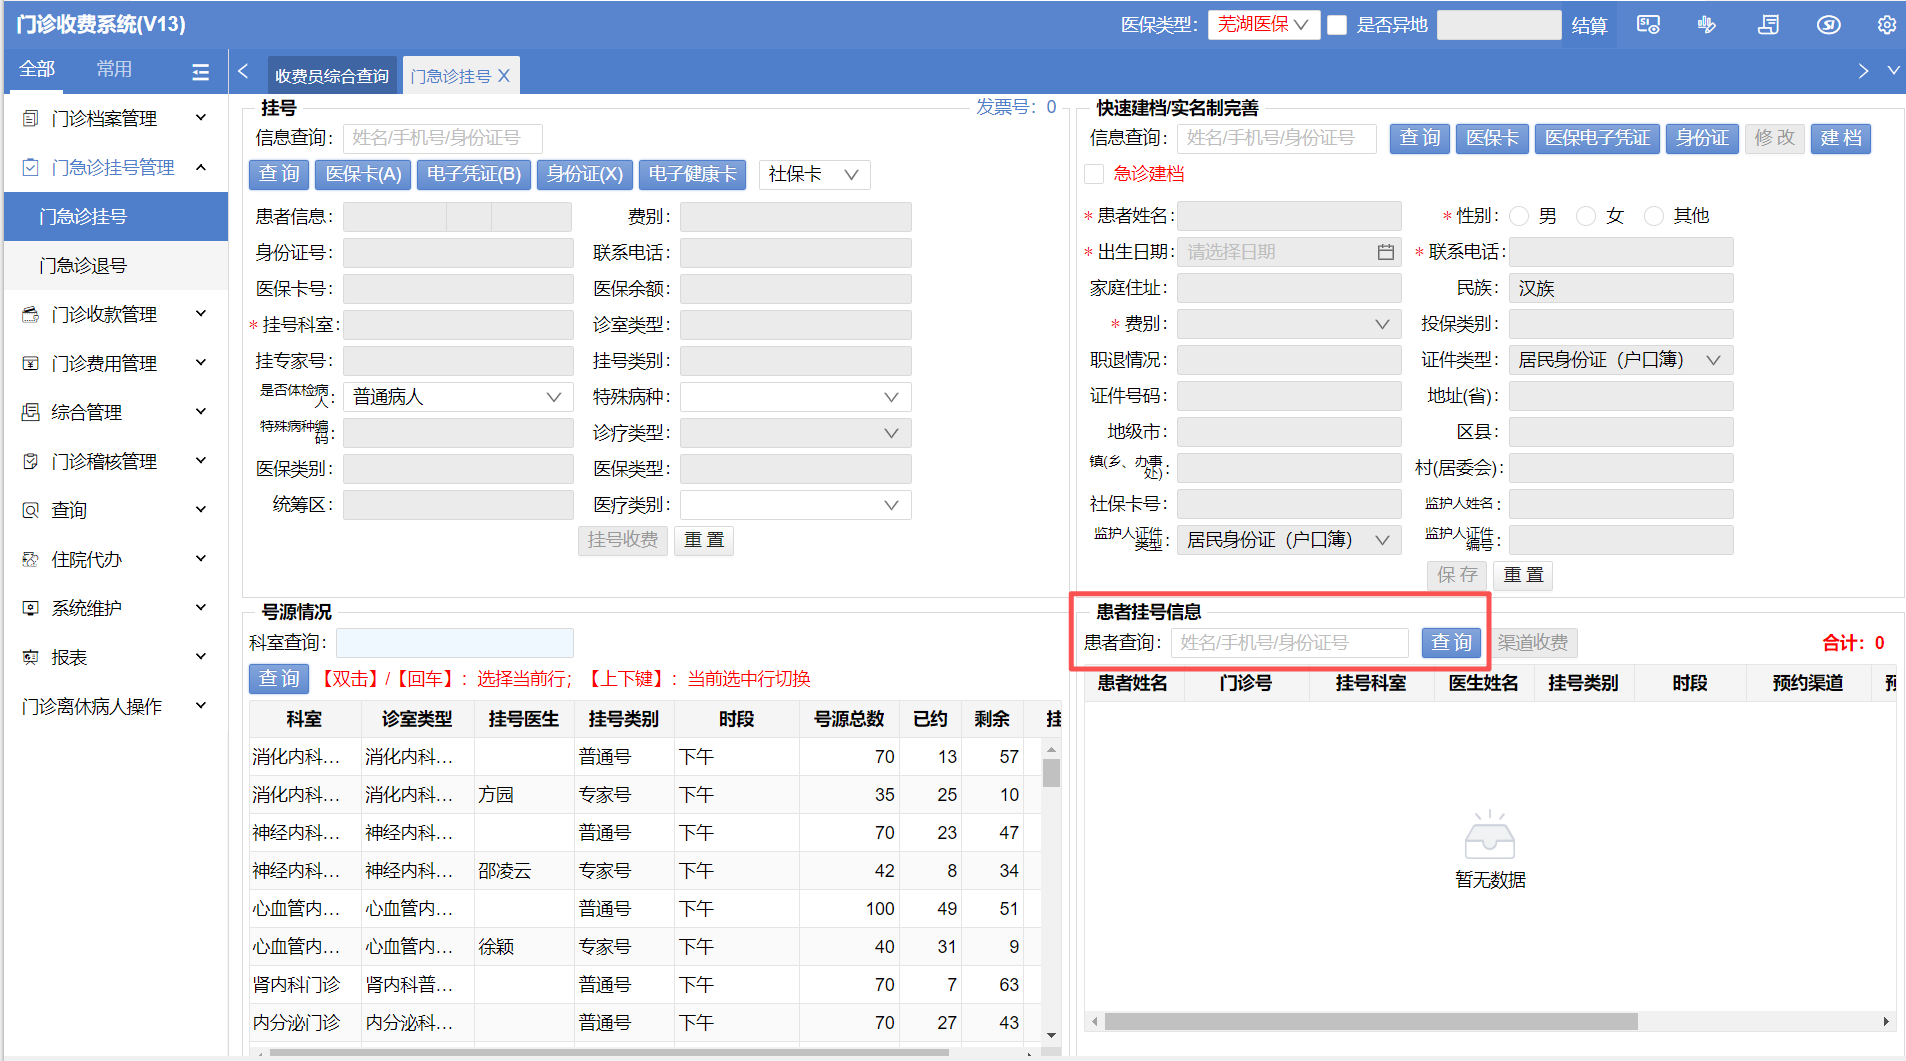Click the 系统维护 sidebar icon

31,609
